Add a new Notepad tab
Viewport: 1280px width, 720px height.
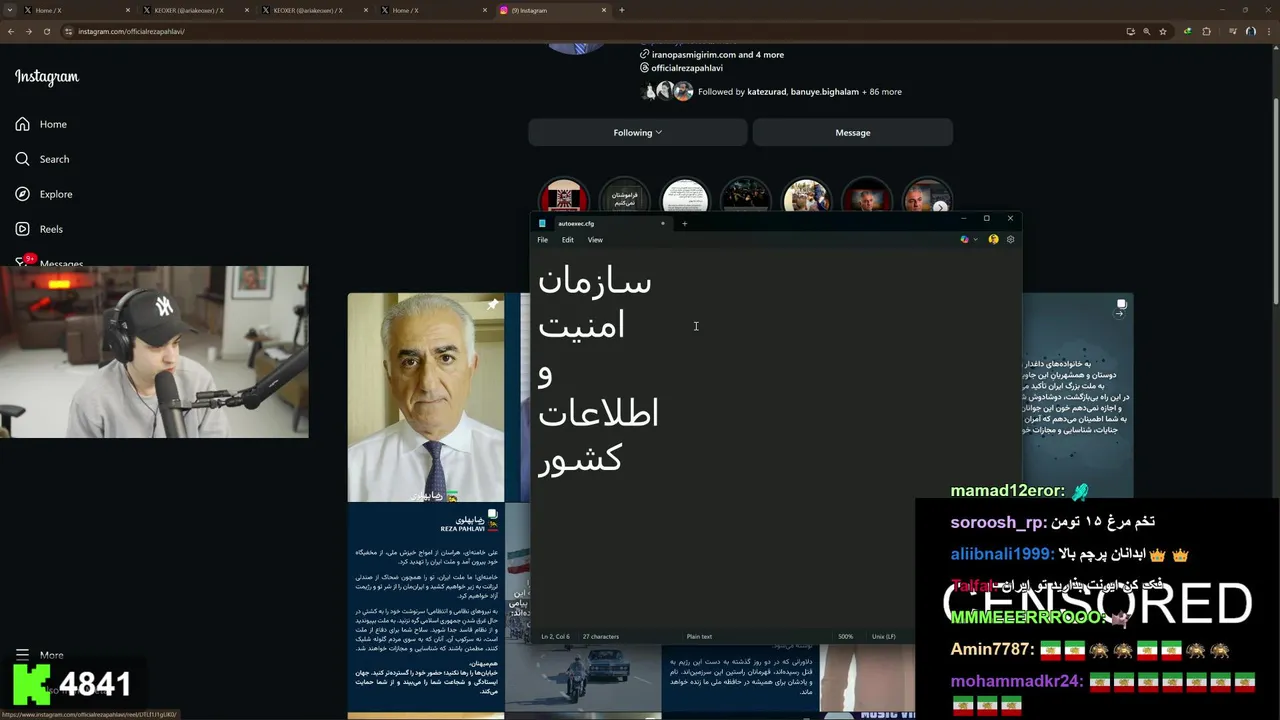tap(684, 224)
